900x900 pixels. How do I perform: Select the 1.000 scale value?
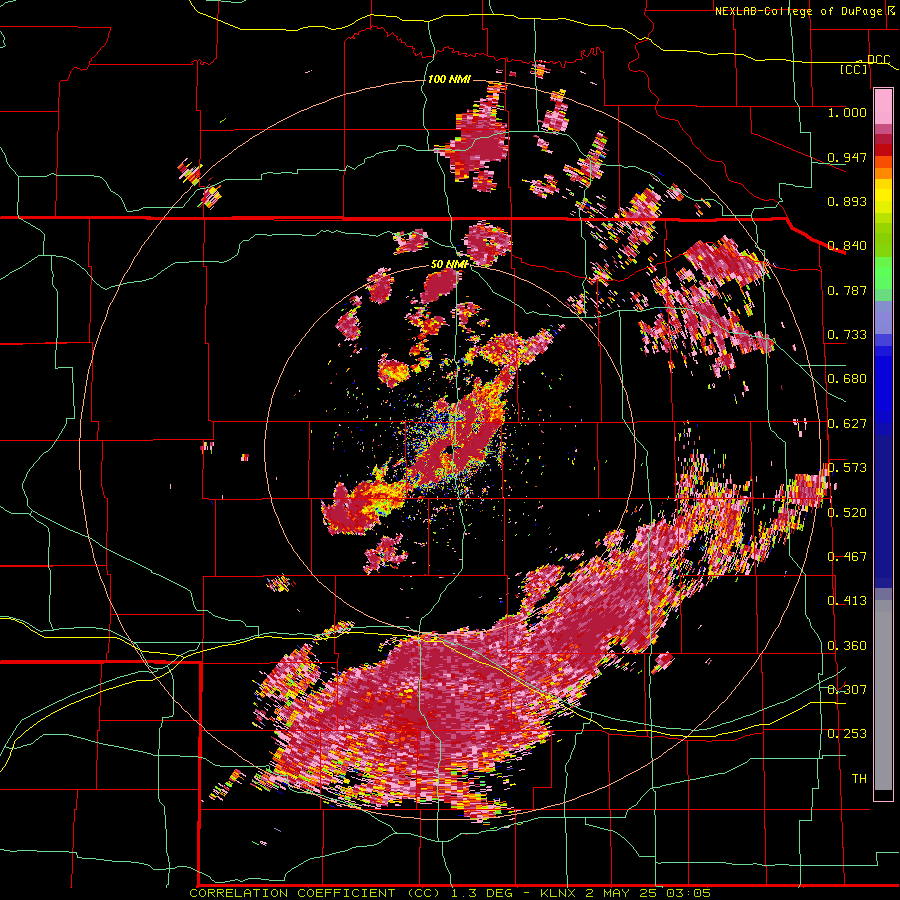tap(847, 112)
